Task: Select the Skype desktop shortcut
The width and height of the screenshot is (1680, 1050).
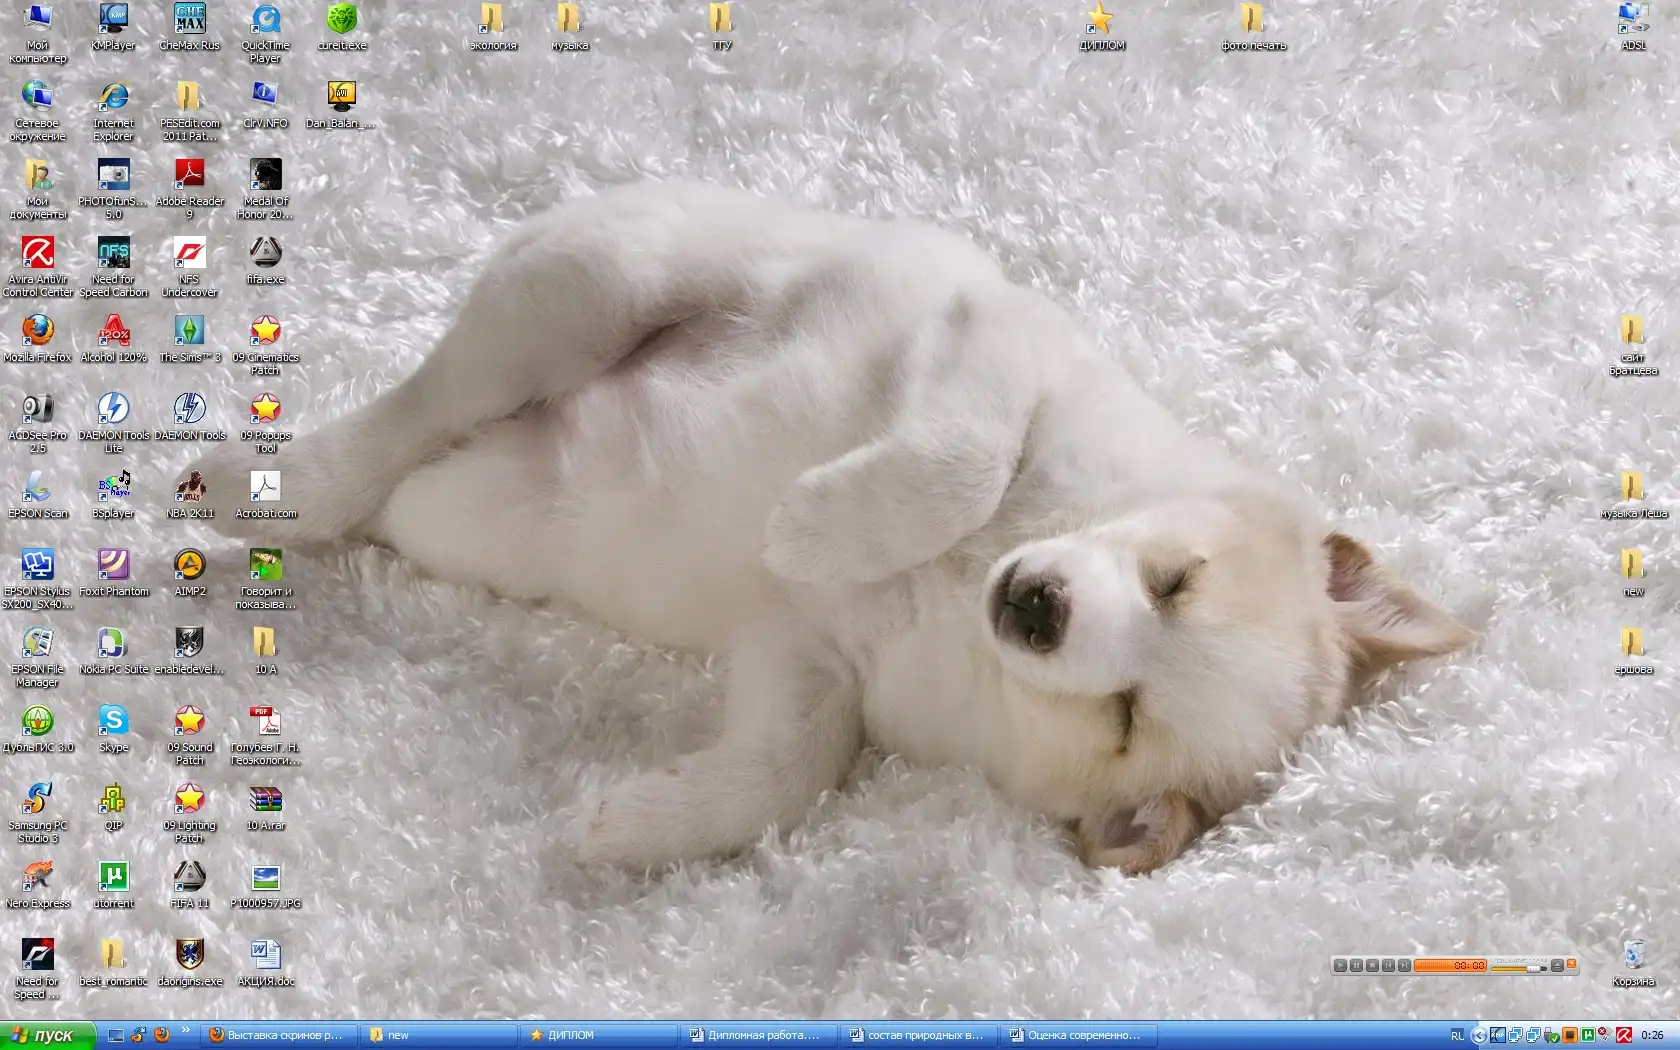Action: coord(113,721)
